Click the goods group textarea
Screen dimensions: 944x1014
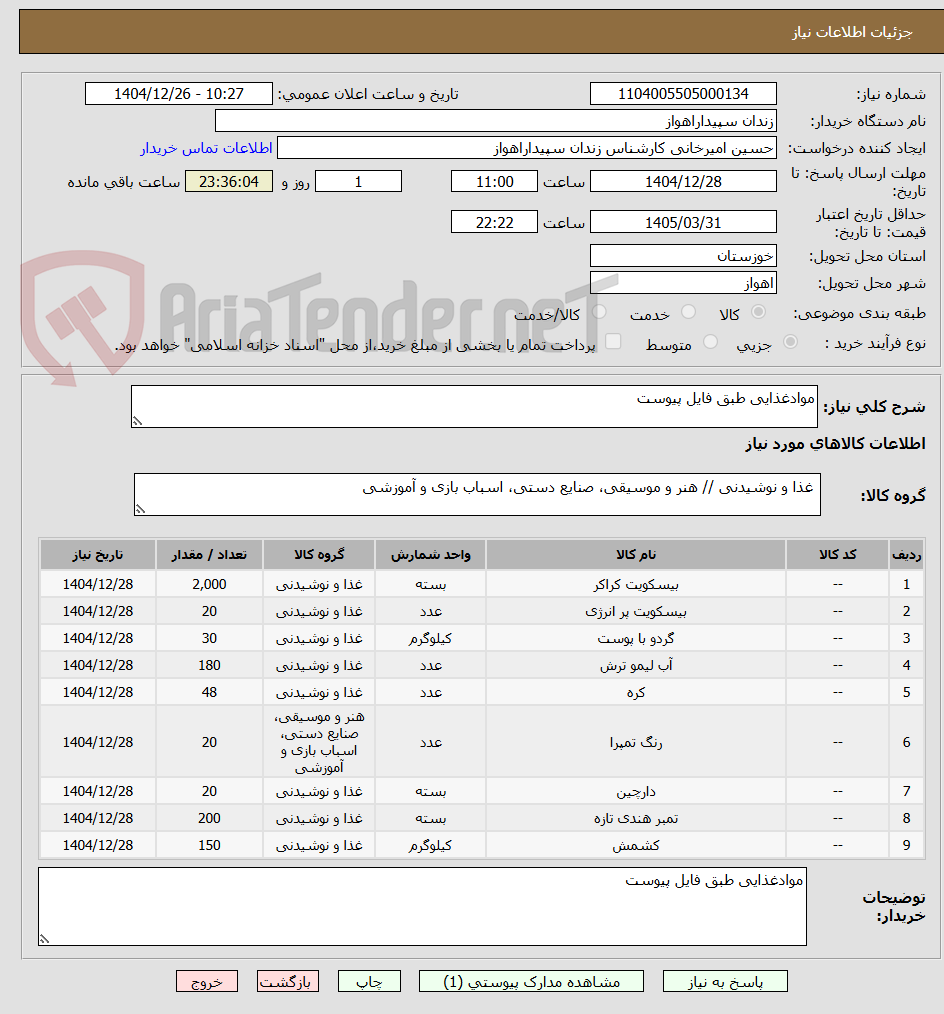coord(477,495)
